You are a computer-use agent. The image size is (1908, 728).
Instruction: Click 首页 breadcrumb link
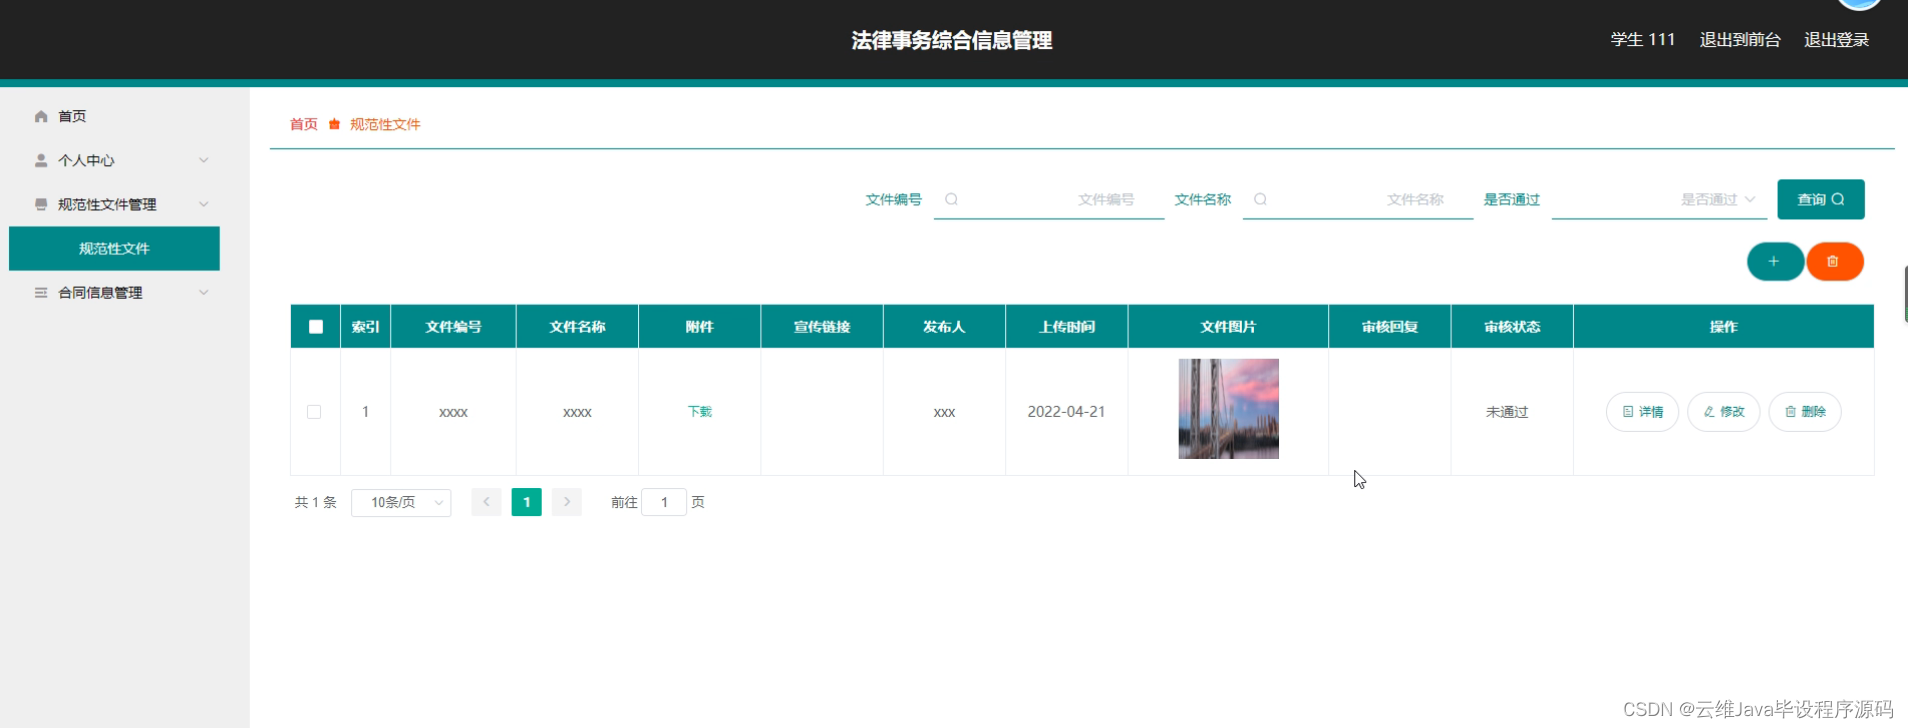click(x=304, y=124)
